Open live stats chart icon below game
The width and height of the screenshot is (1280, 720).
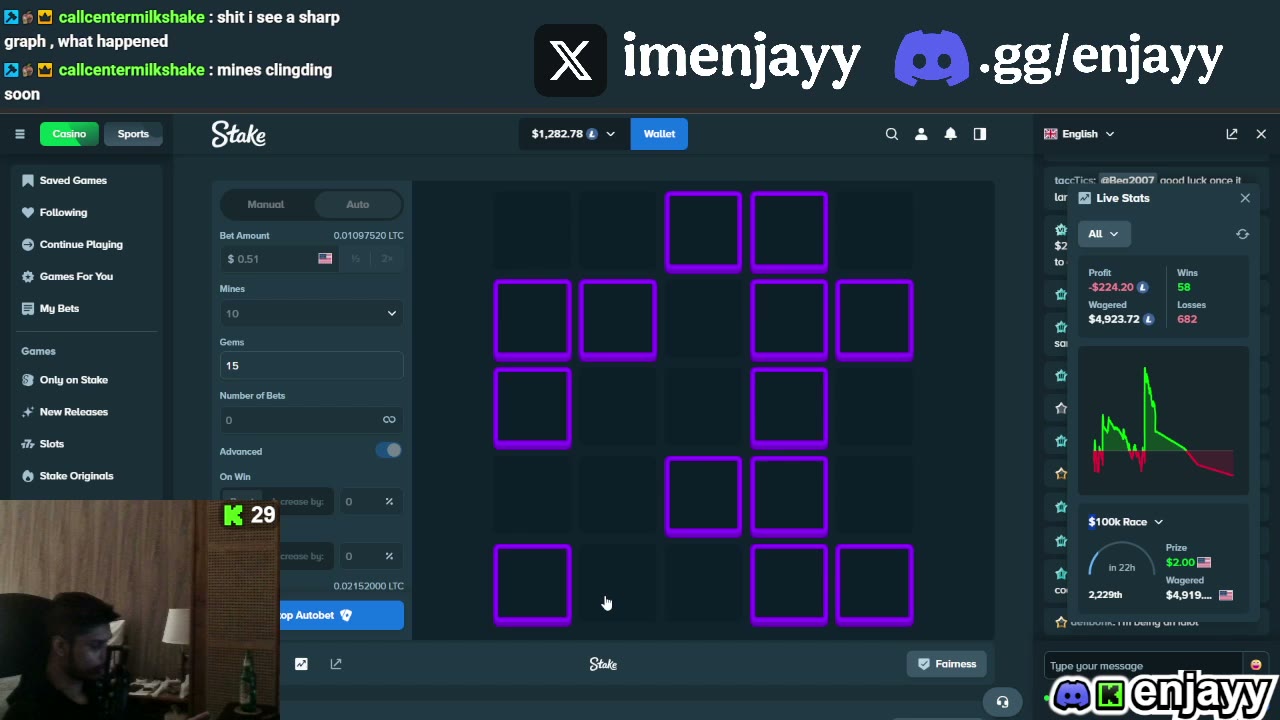coord(301,664)
